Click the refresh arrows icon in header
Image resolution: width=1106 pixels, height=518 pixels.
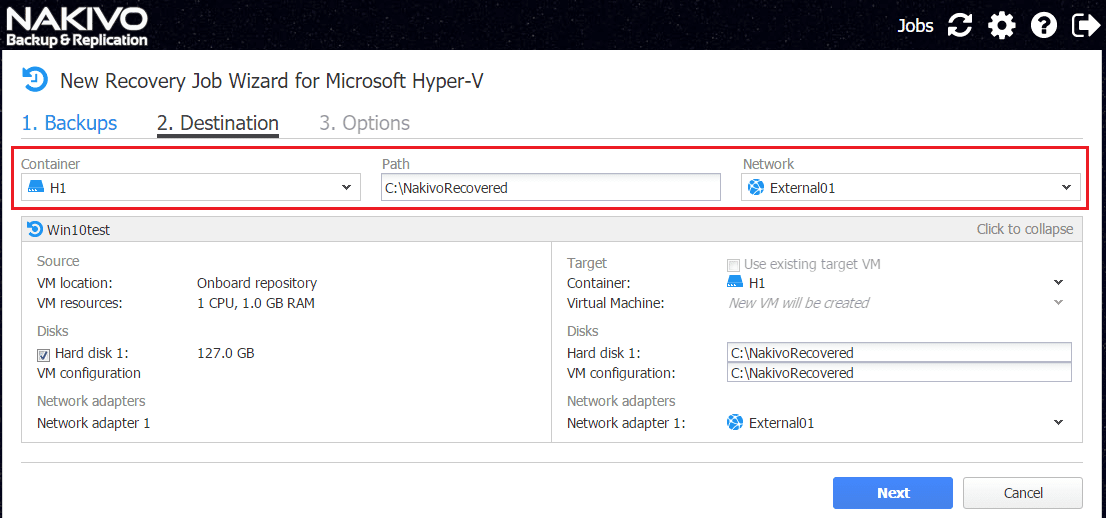click(x=960, y=26)
